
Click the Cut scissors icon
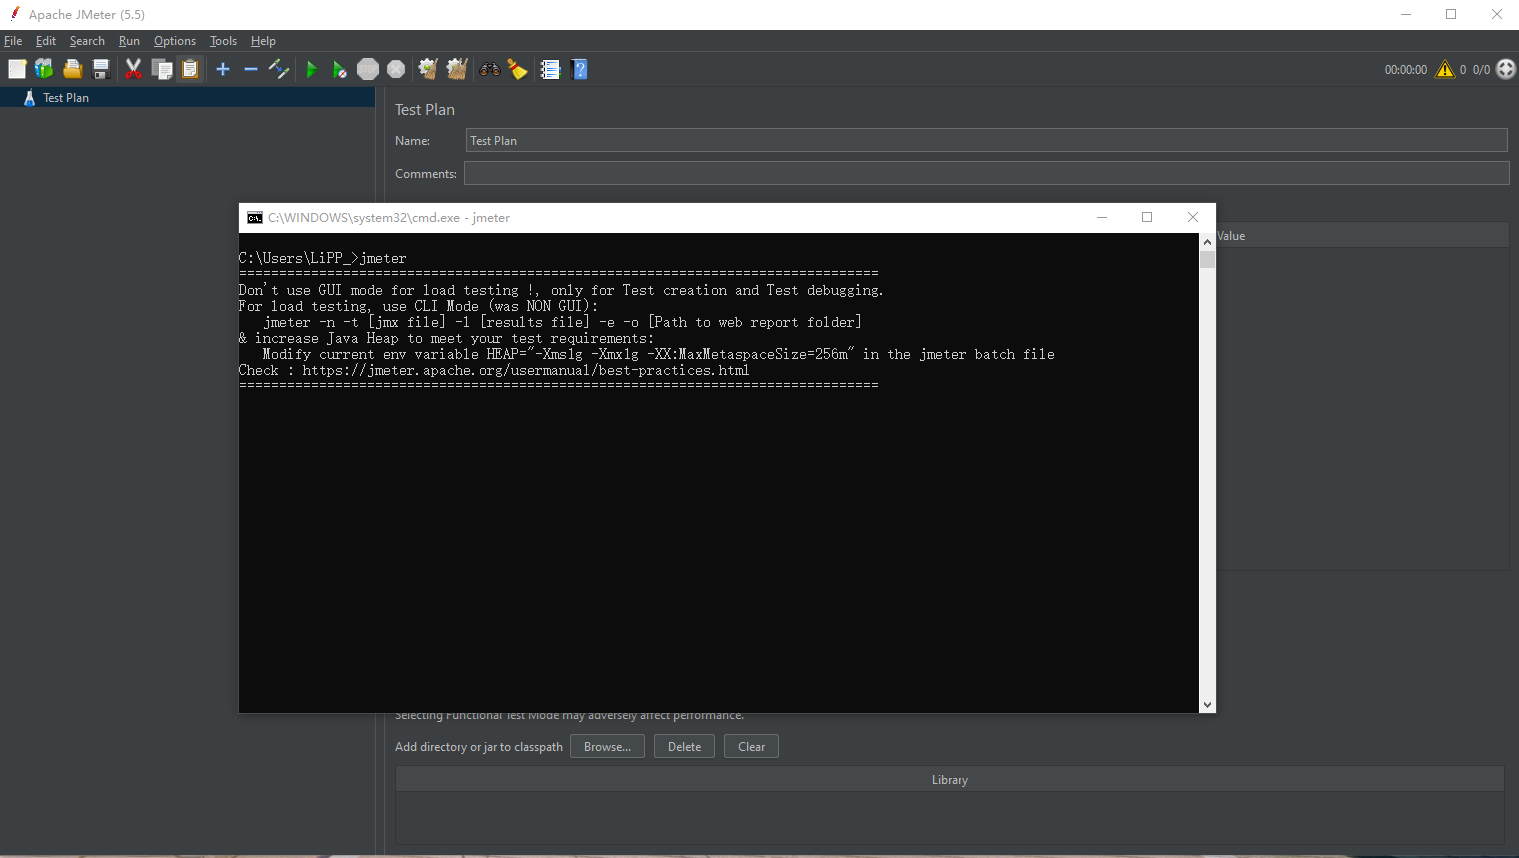133,69
